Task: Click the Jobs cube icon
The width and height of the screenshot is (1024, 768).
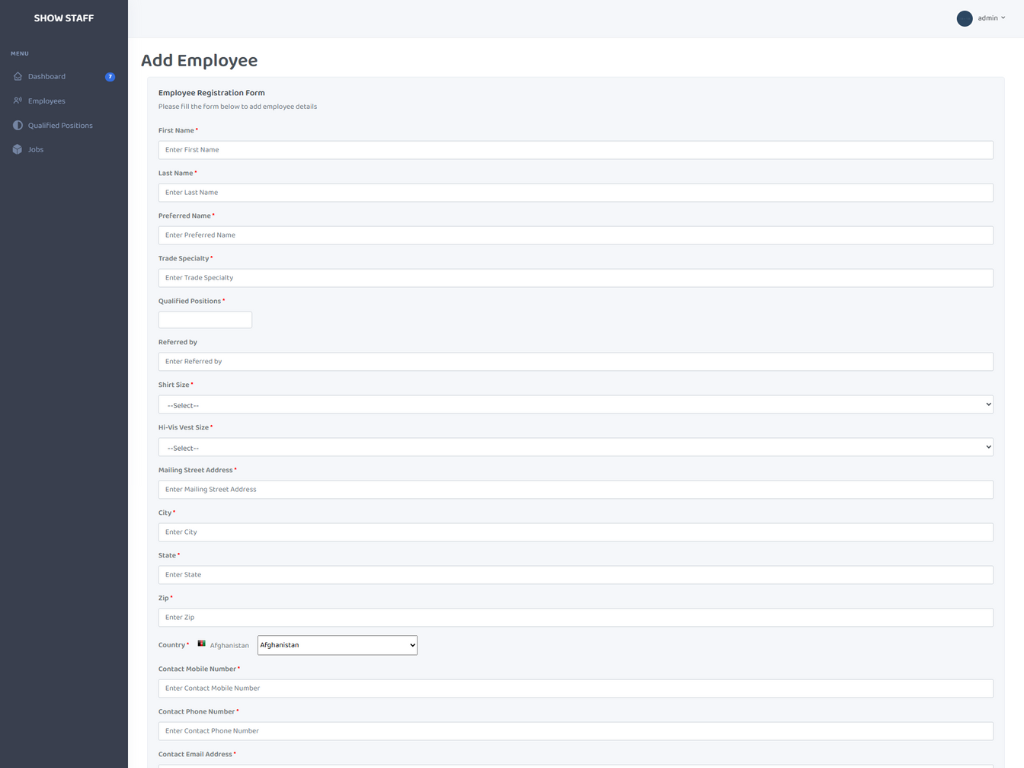Action: (18, 150)
